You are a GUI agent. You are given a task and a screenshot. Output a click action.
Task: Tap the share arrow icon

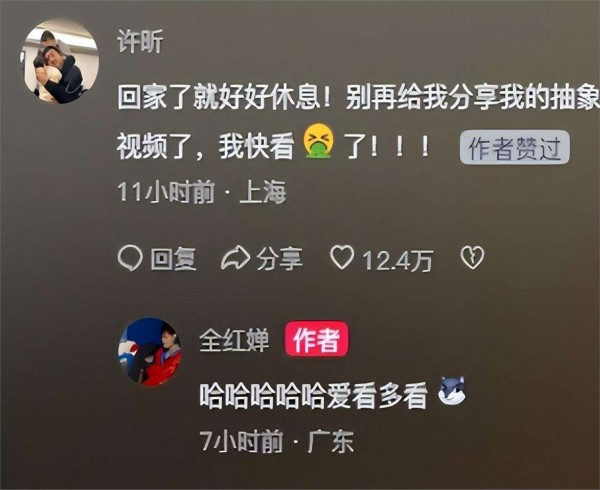click(236, 258)
